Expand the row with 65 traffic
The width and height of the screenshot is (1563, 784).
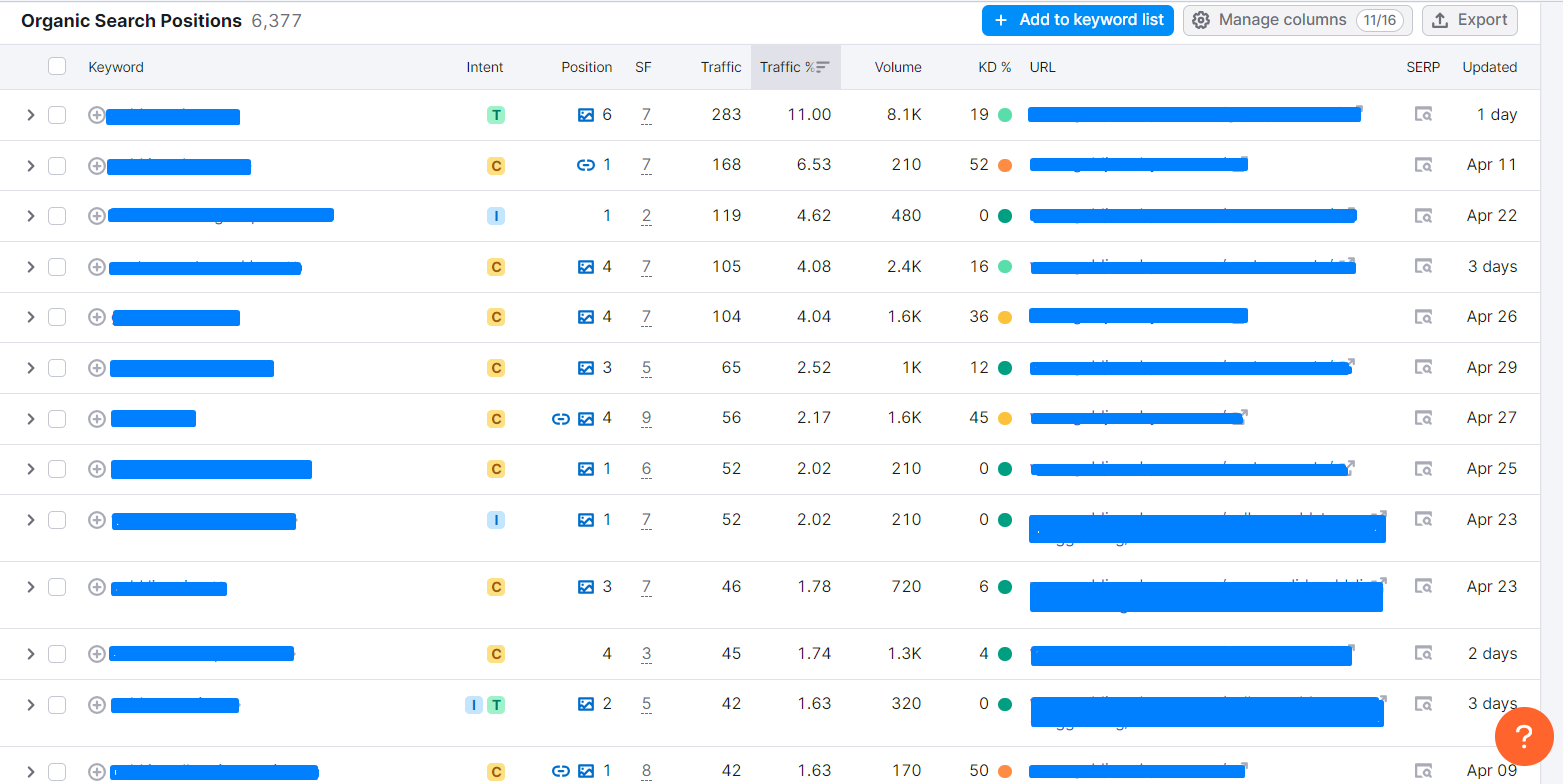(x=30, y=368)
